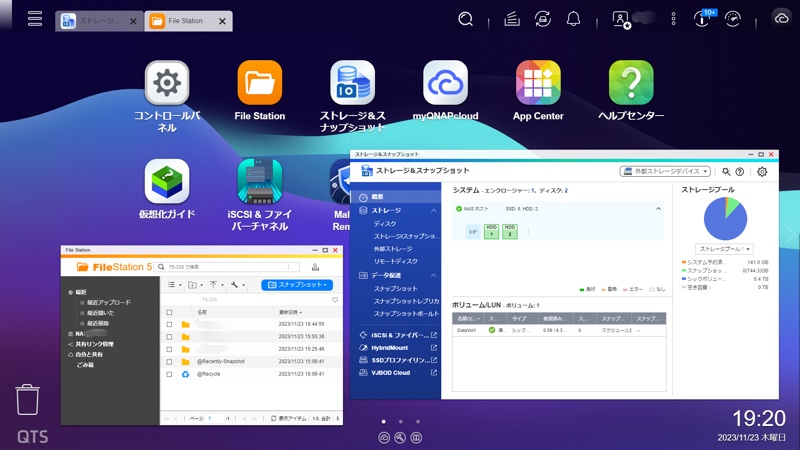The width and height of the screenshot is (800, 450).
Task: Switch to the File Station taskbar tab
Action: click(x=188, y=21)
